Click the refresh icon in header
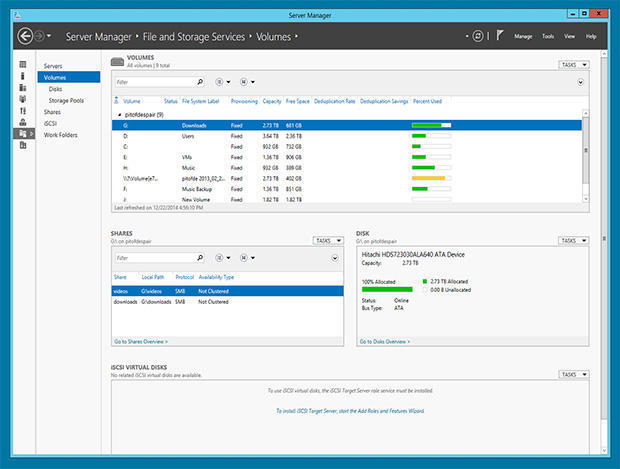The width and height of the screenshot is (620, 469). click(479, 36)
